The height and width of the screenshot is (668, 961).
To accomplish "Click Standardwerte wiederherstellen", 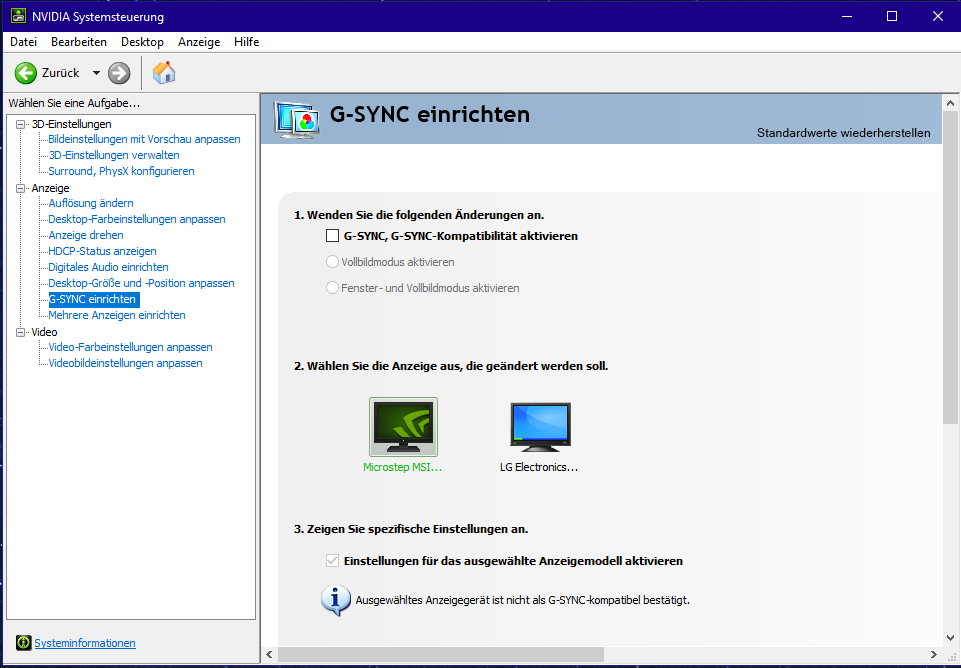I will pos(843,133).
